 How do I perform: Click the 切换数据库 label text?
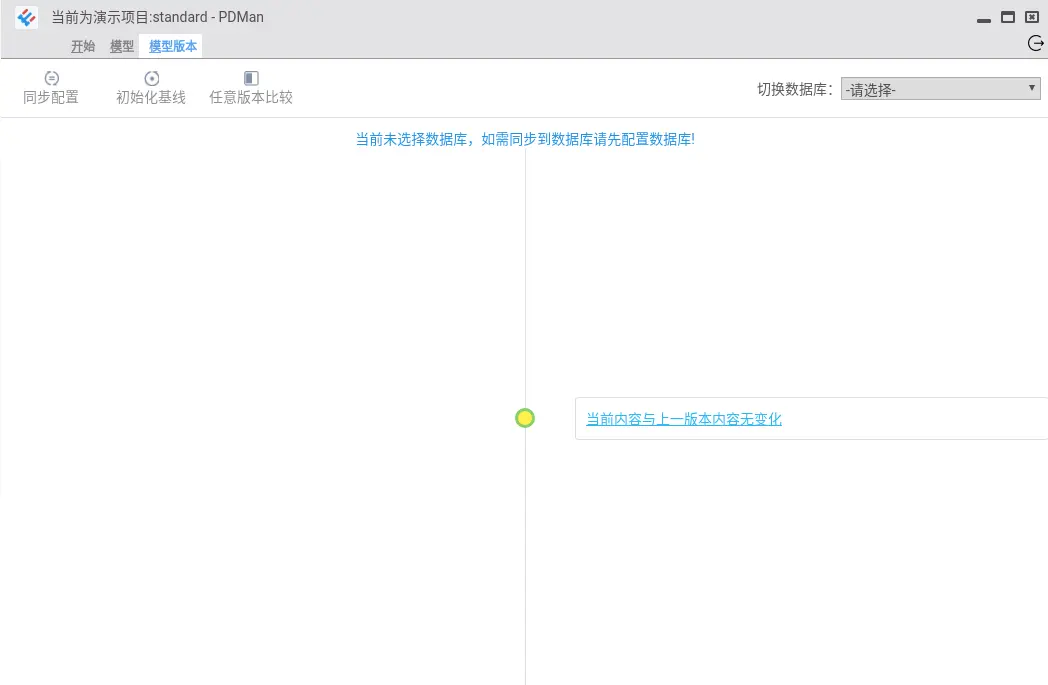795,90
